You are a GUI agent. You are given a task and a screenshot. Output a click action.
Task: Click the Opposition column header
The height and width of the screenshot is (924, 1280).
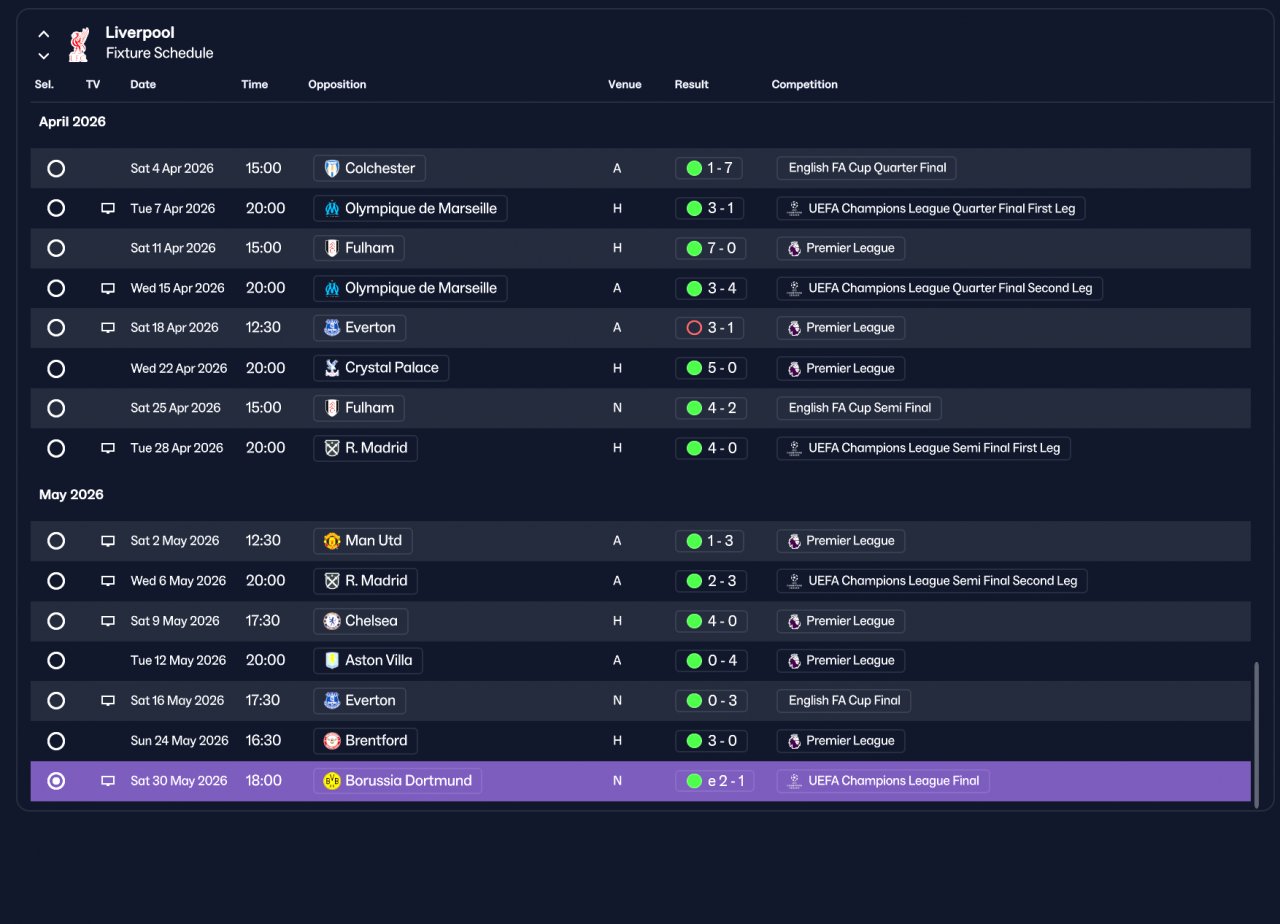337,85
